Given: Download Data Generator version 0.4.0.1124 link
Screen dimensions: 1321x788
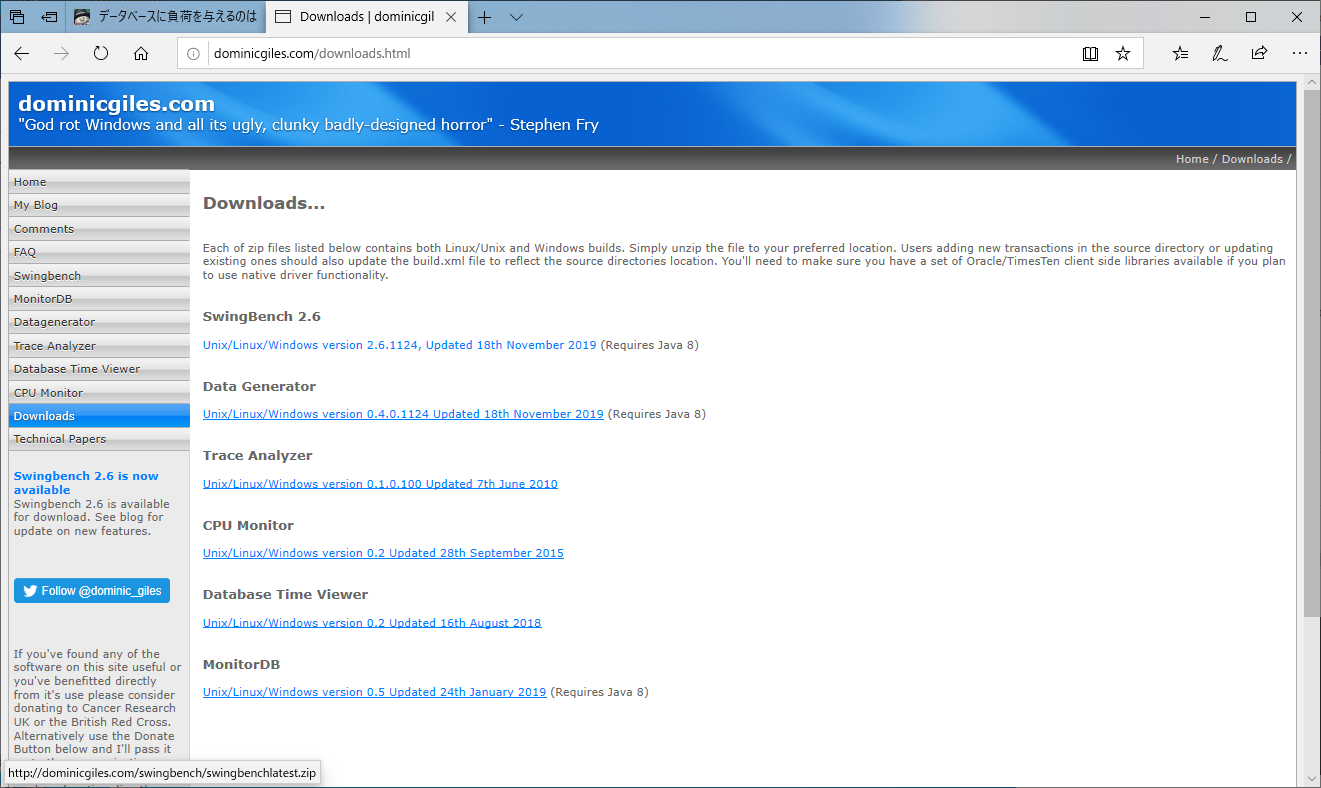Looking at the screenshot, I should [403, 414].
